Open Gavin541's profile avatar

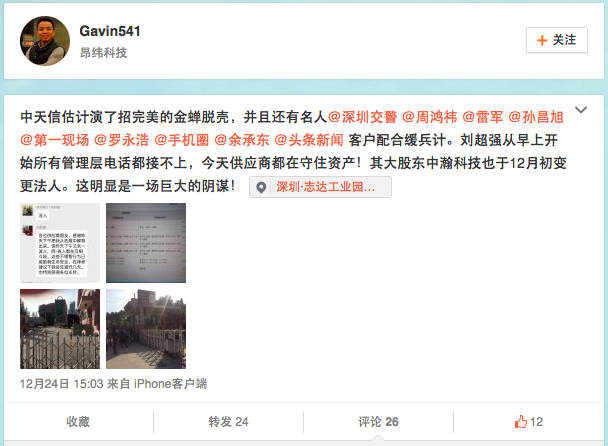[x=45, y=41]
